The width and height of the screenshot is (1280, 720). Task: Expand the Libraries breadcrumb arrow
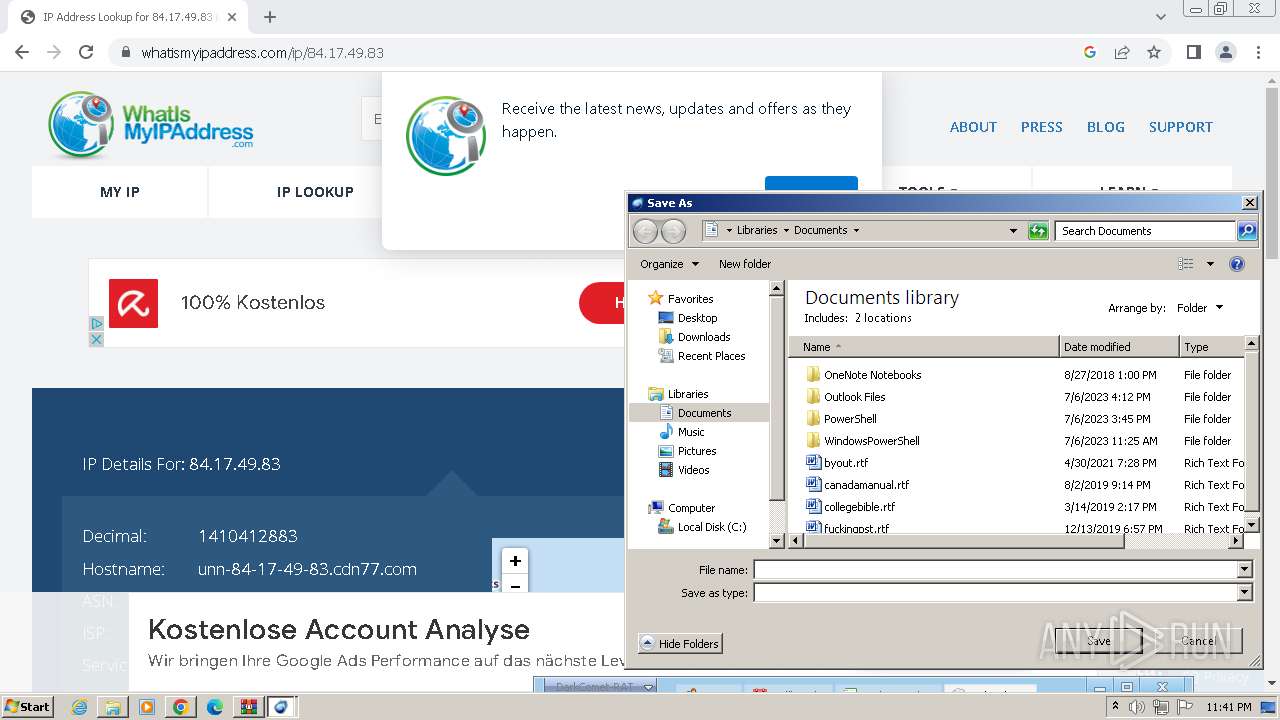[x=786, y=231]
